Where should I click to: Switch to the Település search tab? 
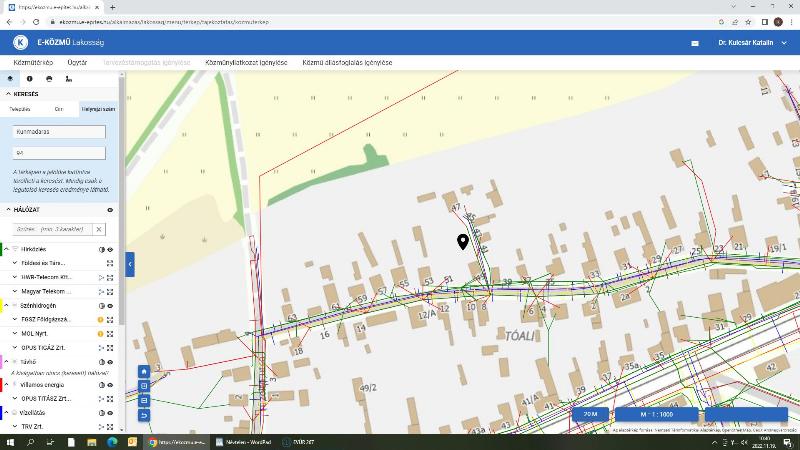[x=20, y=109]
